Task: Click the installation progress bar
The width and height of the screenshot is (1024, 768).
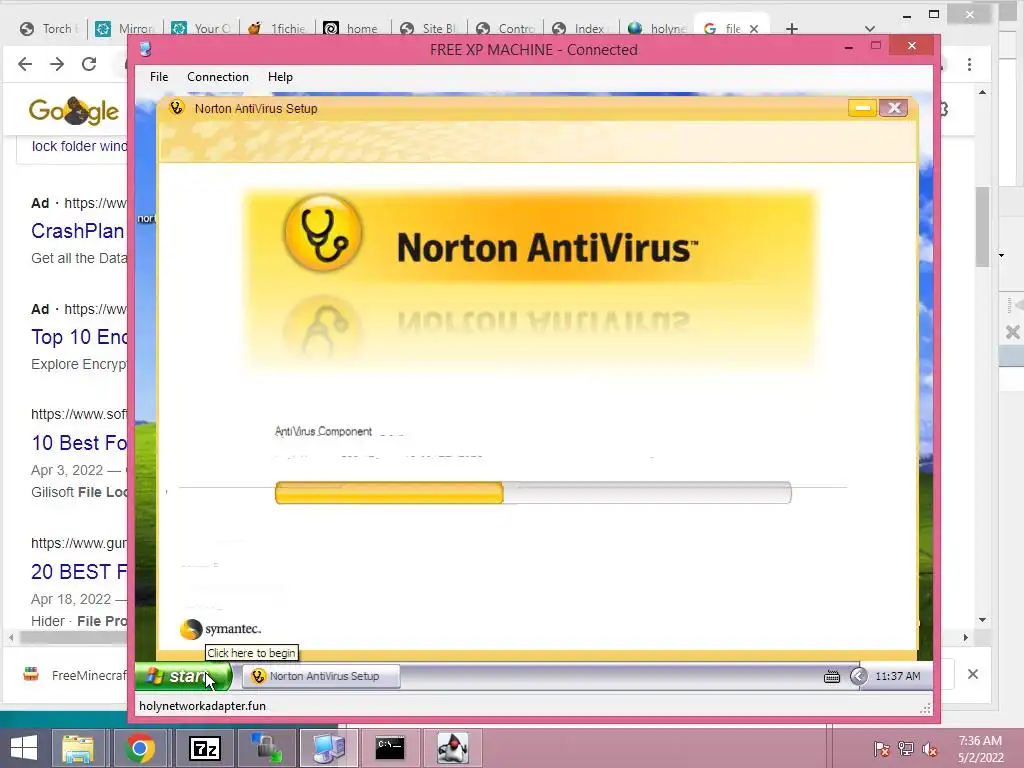Action: (x=533, y=492)
